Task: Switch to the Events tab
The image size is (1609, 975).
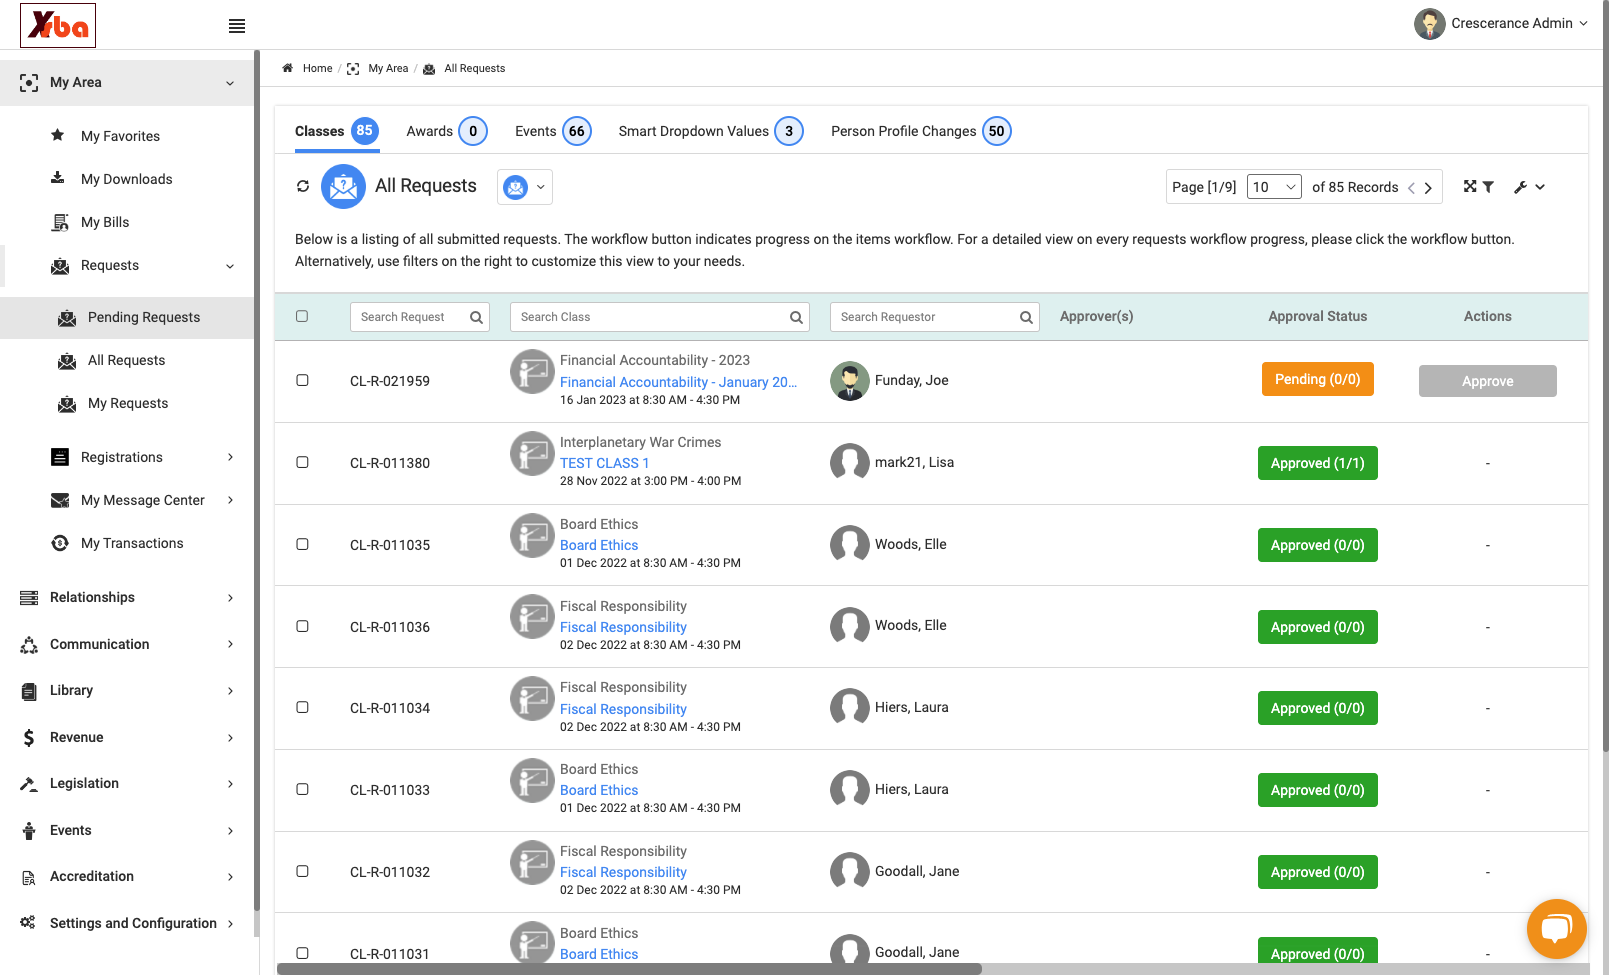Action: [x=553, y=131]
